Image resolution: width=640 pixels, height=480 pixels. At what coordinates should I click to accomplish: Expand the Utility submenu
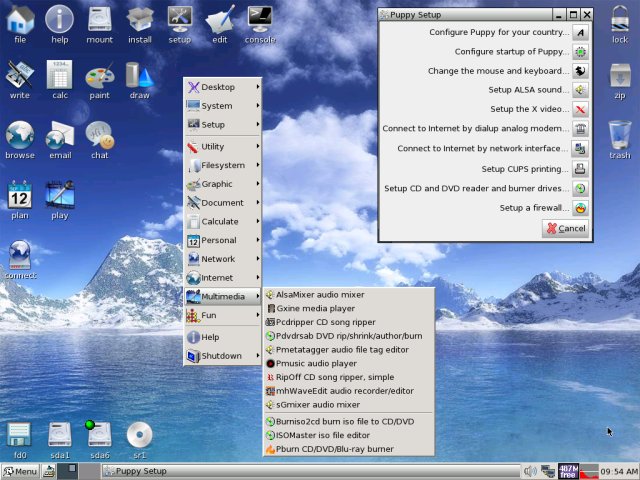[x=223, y=147]
